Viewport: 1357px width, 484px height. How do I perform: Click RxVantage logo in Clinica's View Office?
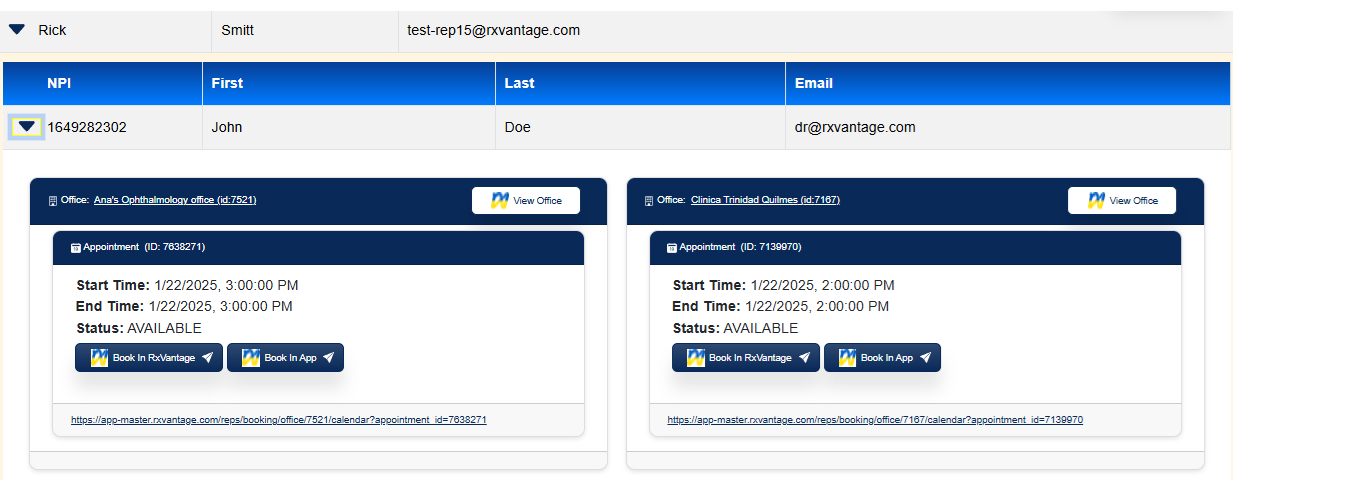1097,200
